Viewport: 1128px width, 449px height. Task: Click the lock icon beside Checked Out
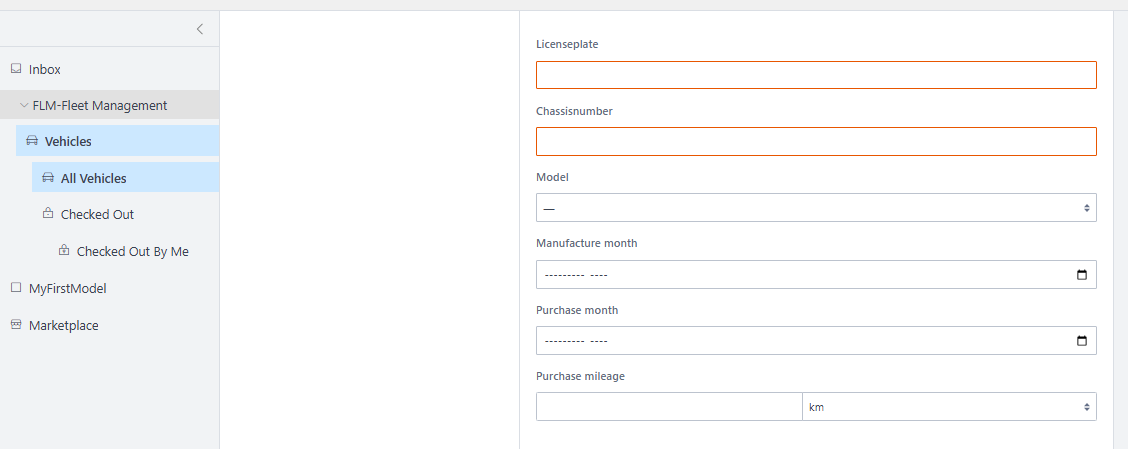click(48, 214)
